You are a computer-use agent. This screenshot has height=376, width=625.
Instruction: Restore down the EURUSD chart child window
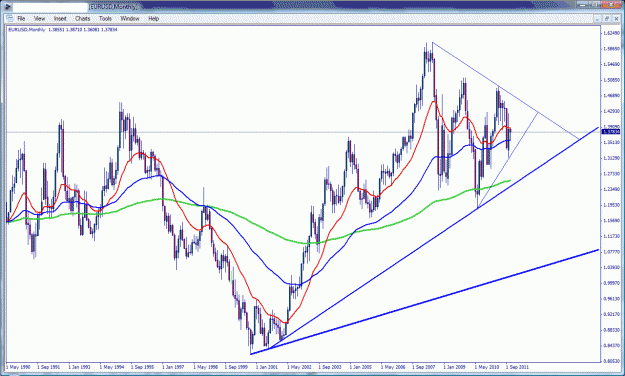pos(607,19)
